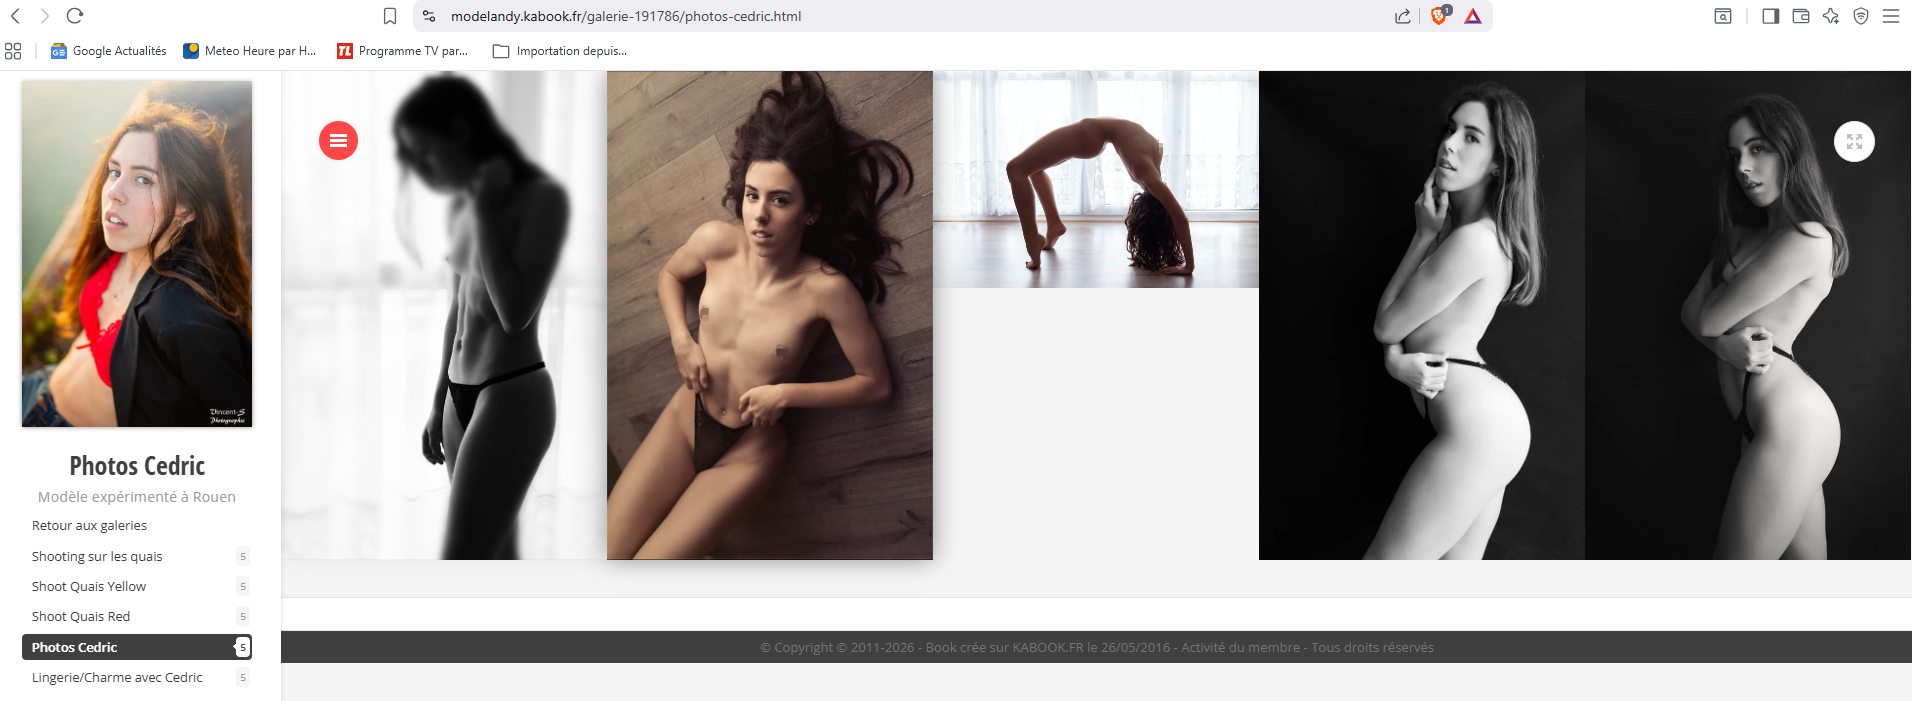
Task: Select the Shoot Quais Yellow gallery
Action: point(89,586)
